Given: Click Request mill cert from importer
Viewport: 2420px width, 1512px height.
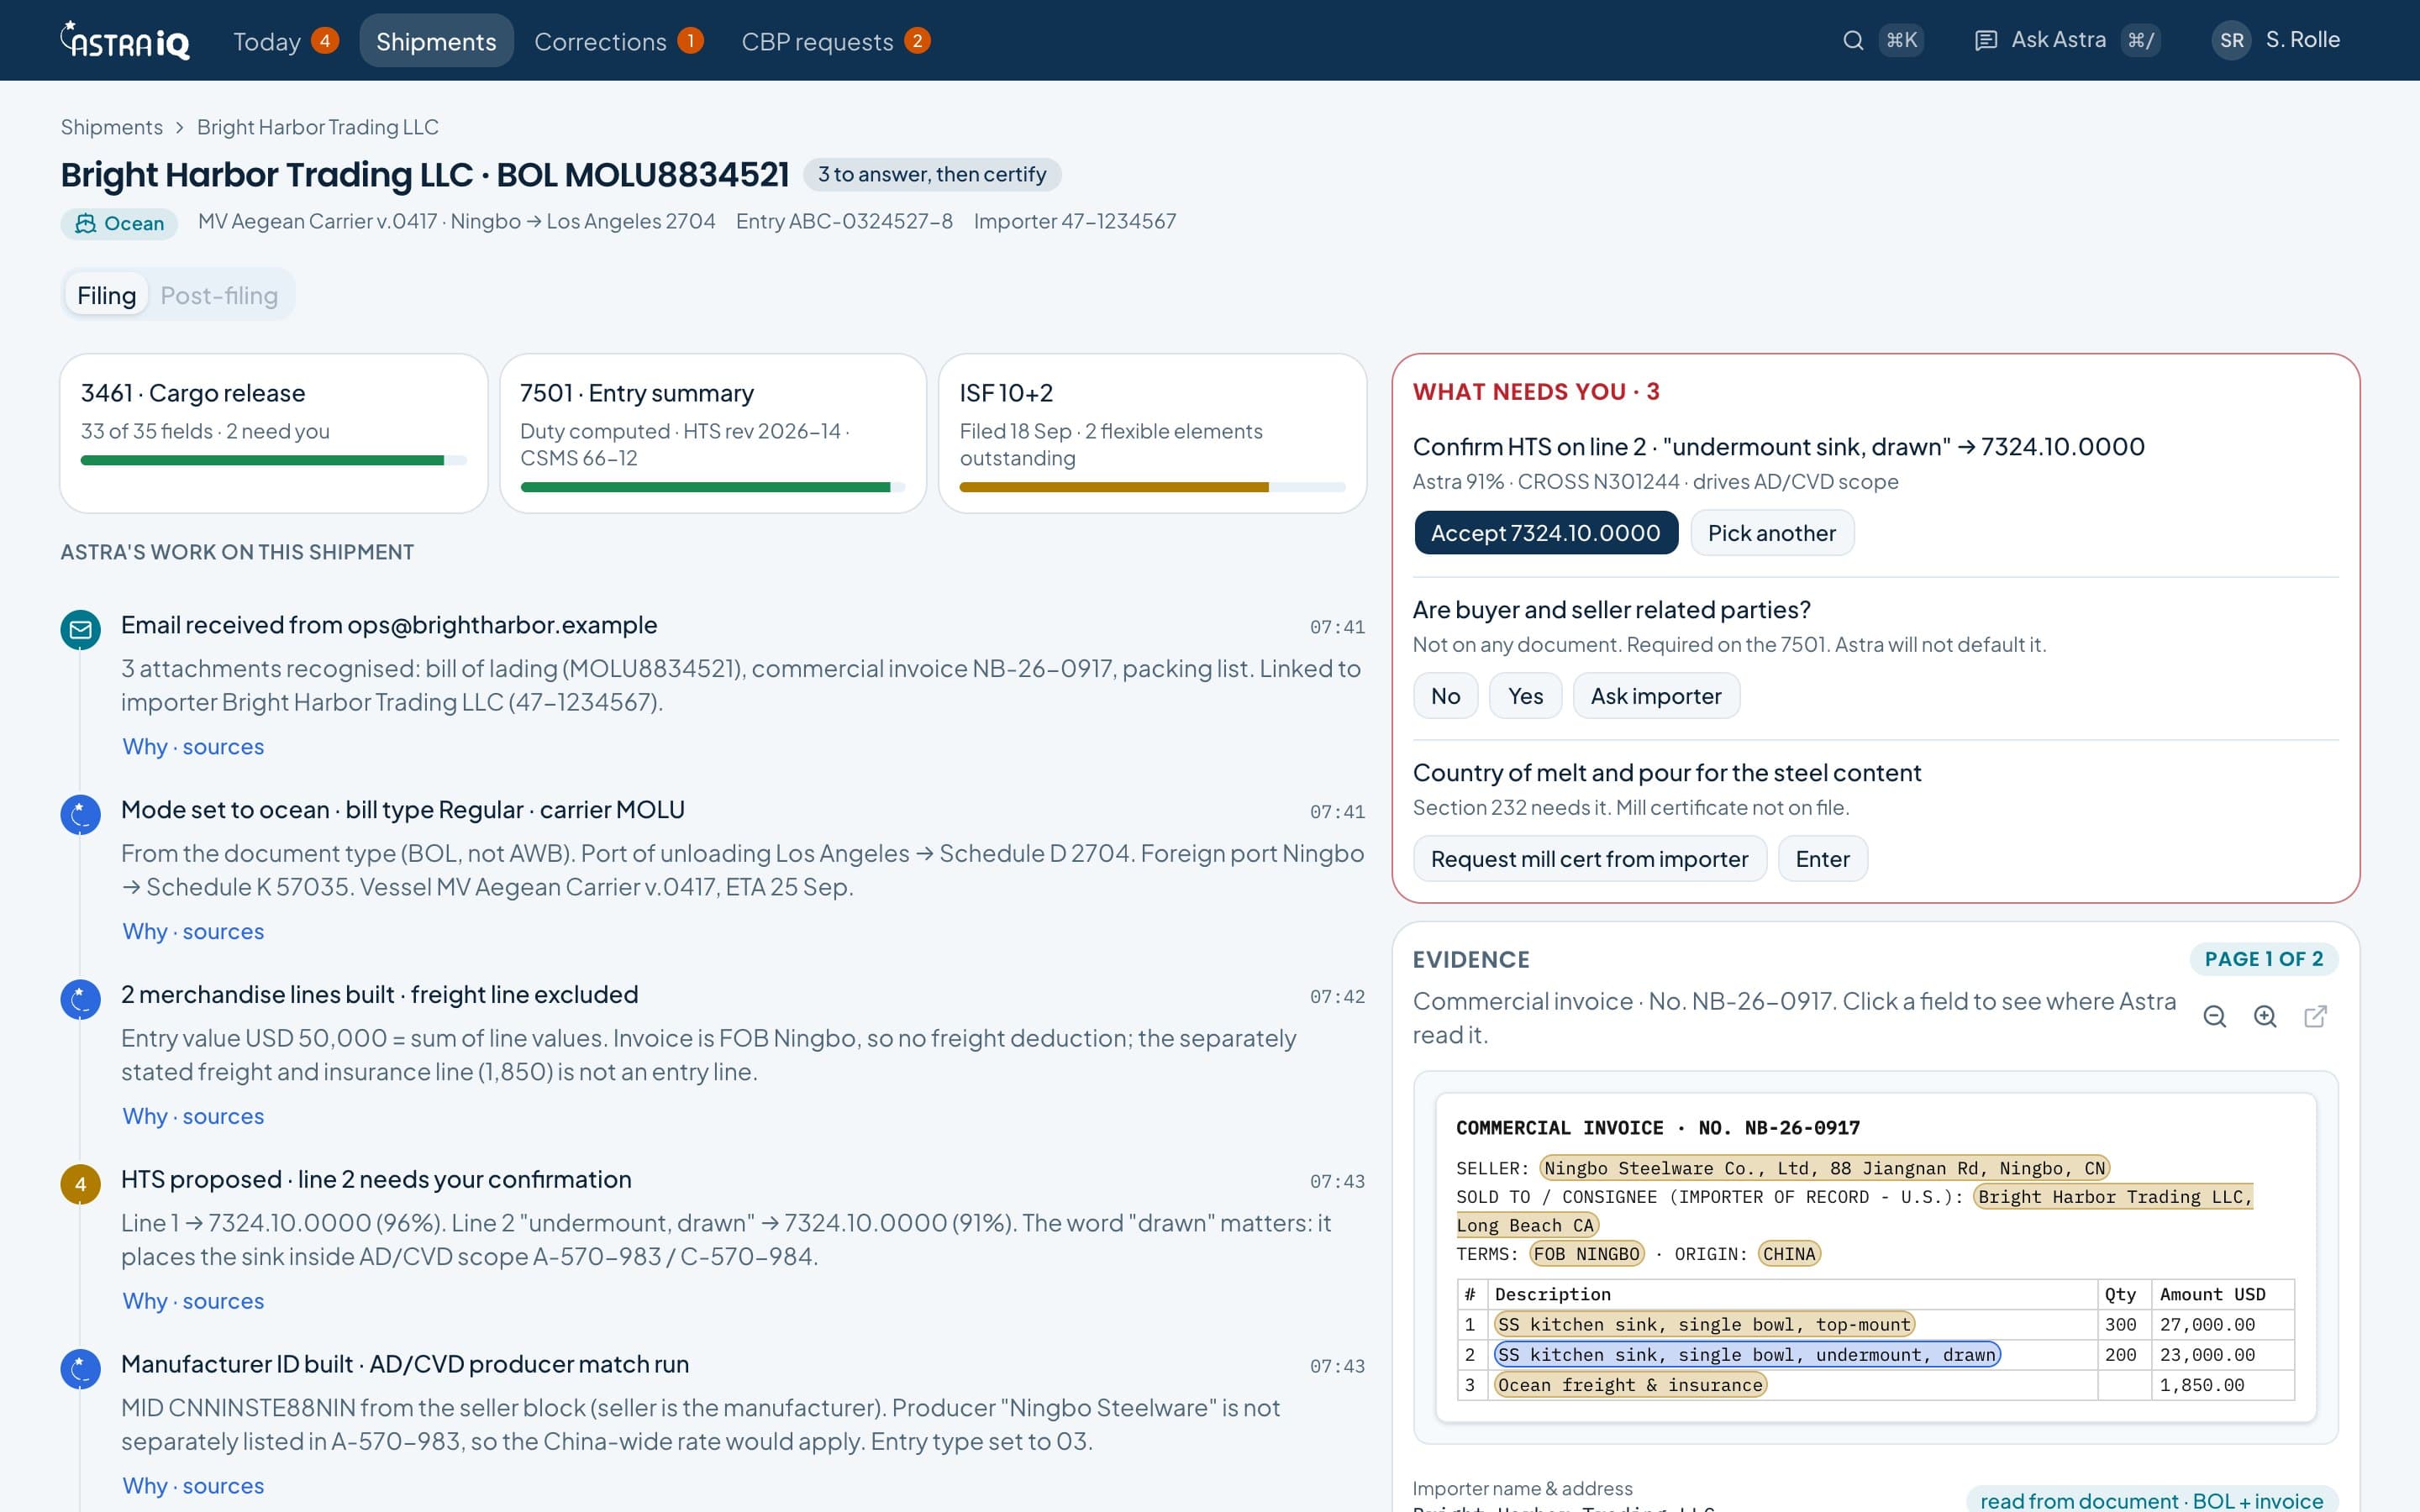Looking at the screenshot, I should (x=1589, y=859).
